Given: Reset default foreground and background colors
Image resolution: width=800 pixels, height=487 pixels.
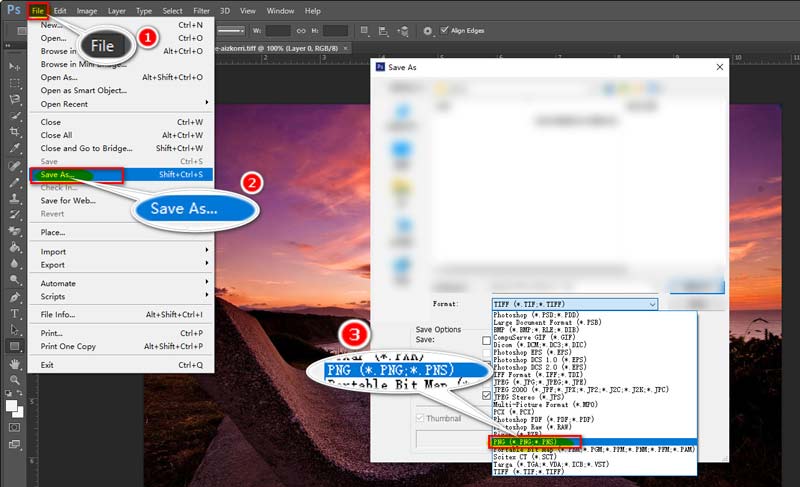Looking at the screenshot, I should [x=8, y=393].
